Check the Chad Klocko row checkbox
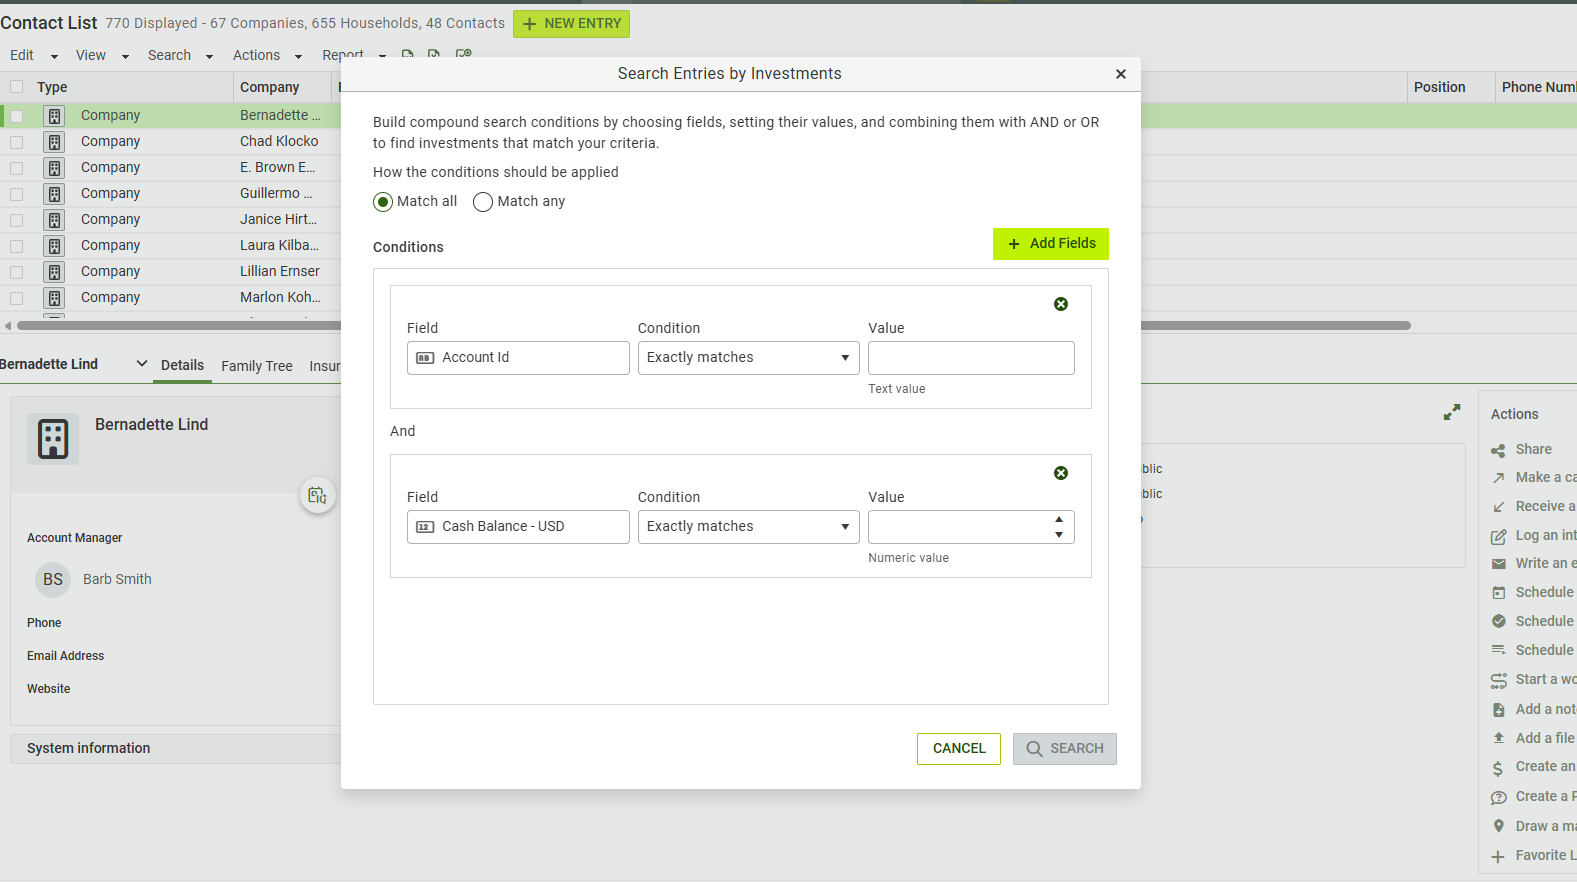This screenshot has width=1577, height=882. coord(17,142)
